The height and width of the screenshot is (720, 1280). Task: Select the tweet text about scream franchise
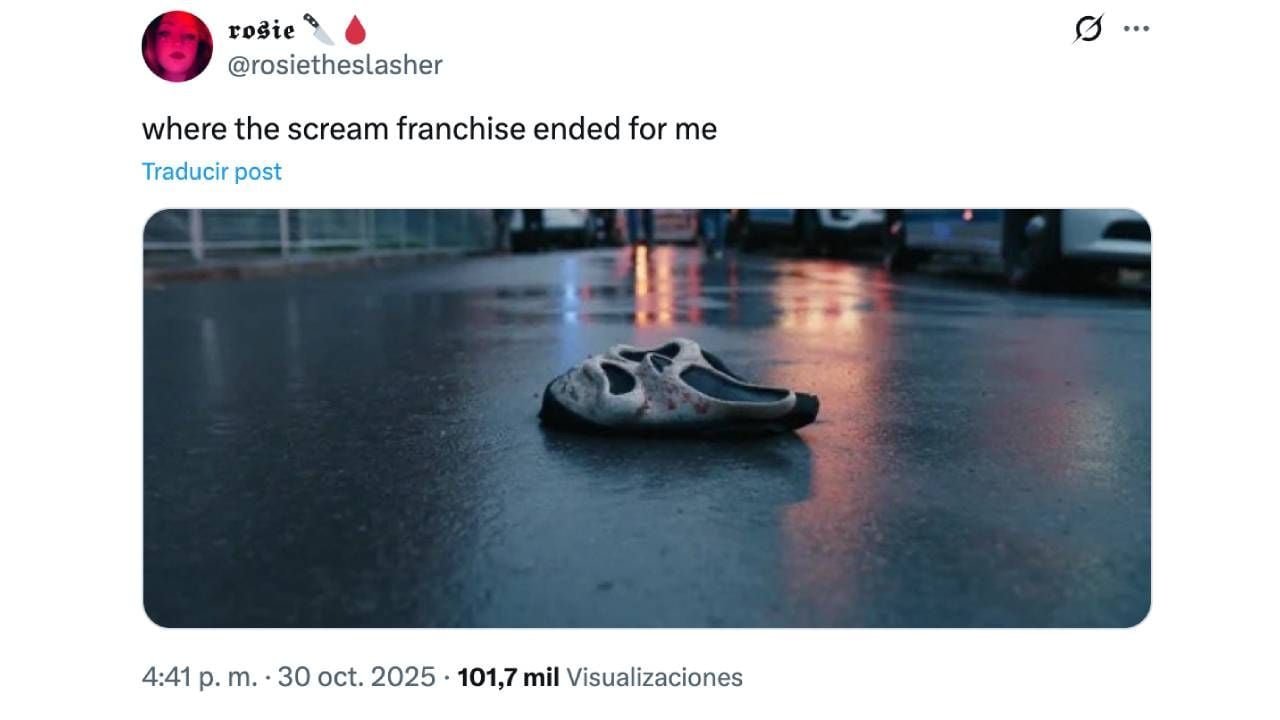pyautogui.click(x=429, y=129)
